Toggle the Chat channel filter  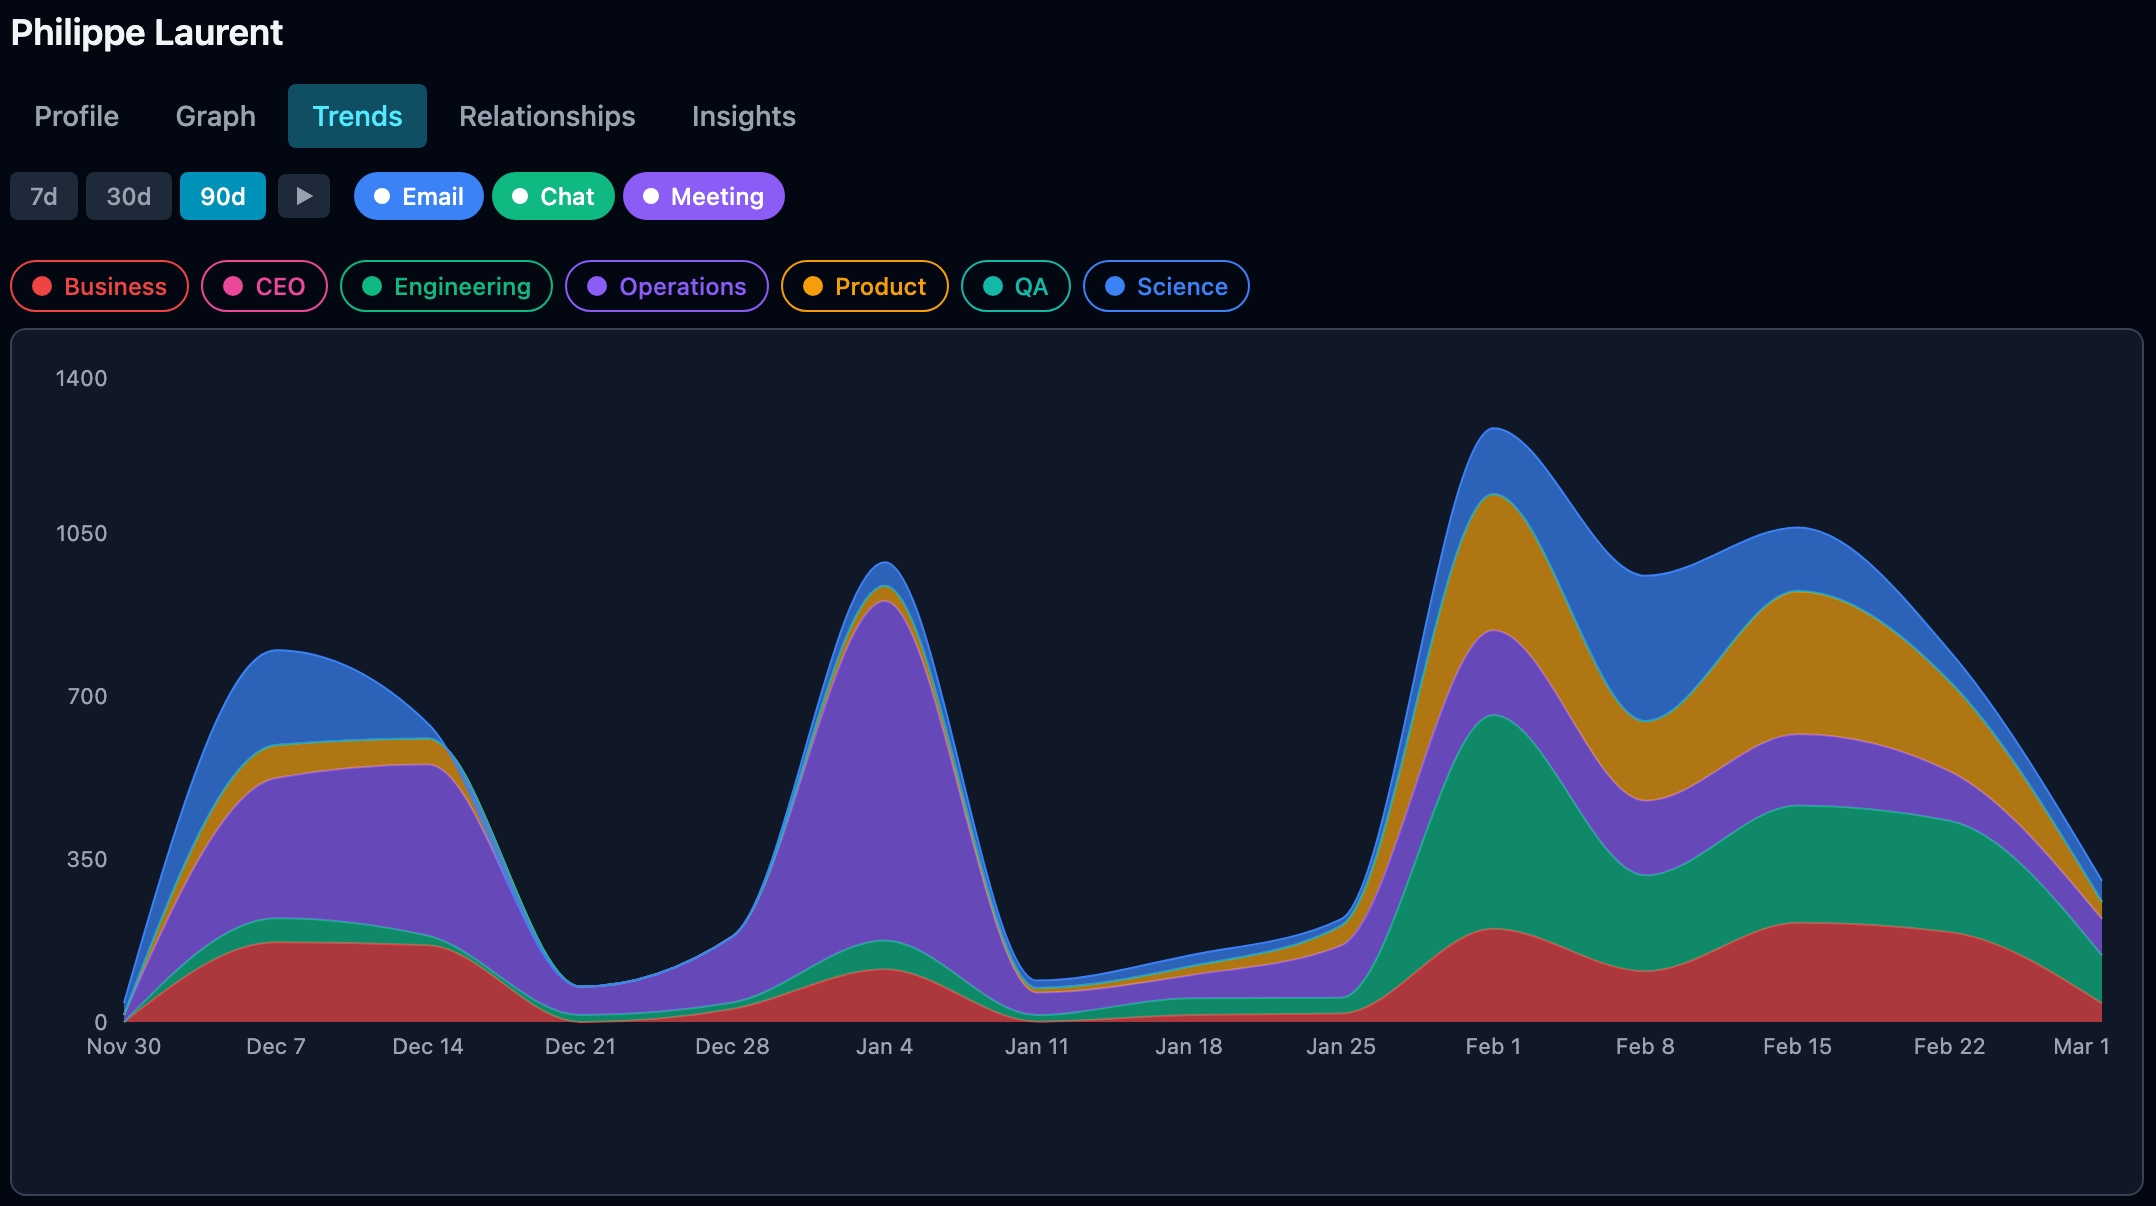pos(553,196)
